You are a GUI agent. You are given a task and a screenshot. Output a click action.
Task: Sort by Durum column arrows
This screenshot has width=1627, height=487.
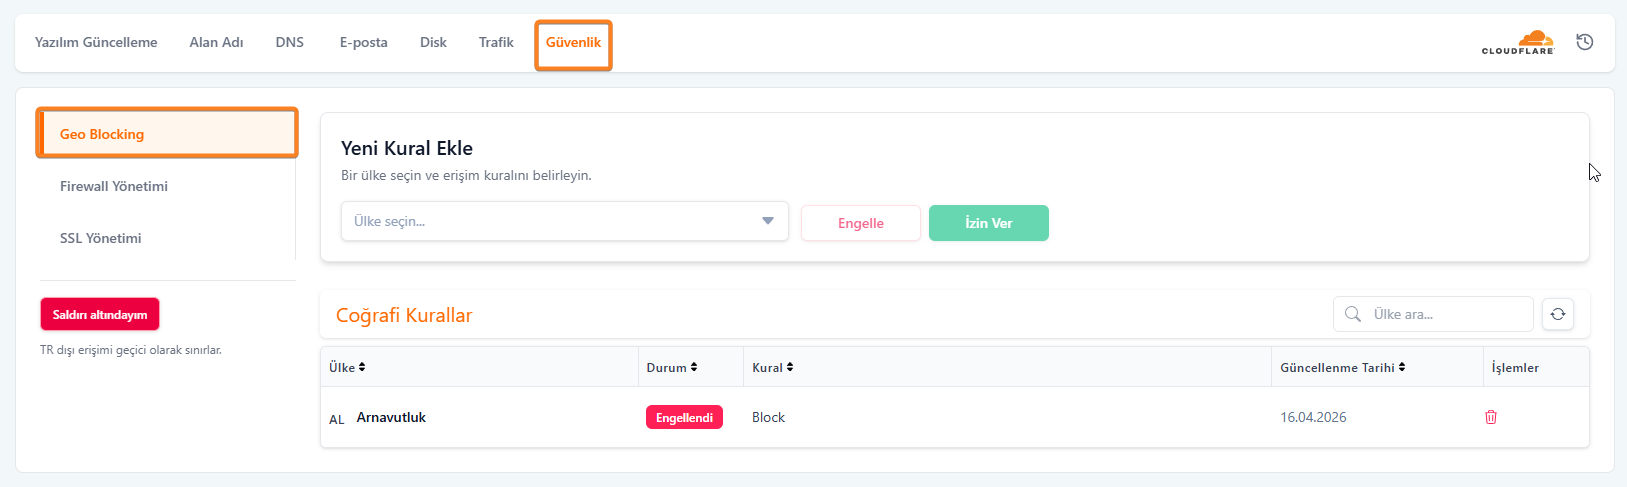click(694, 367)
